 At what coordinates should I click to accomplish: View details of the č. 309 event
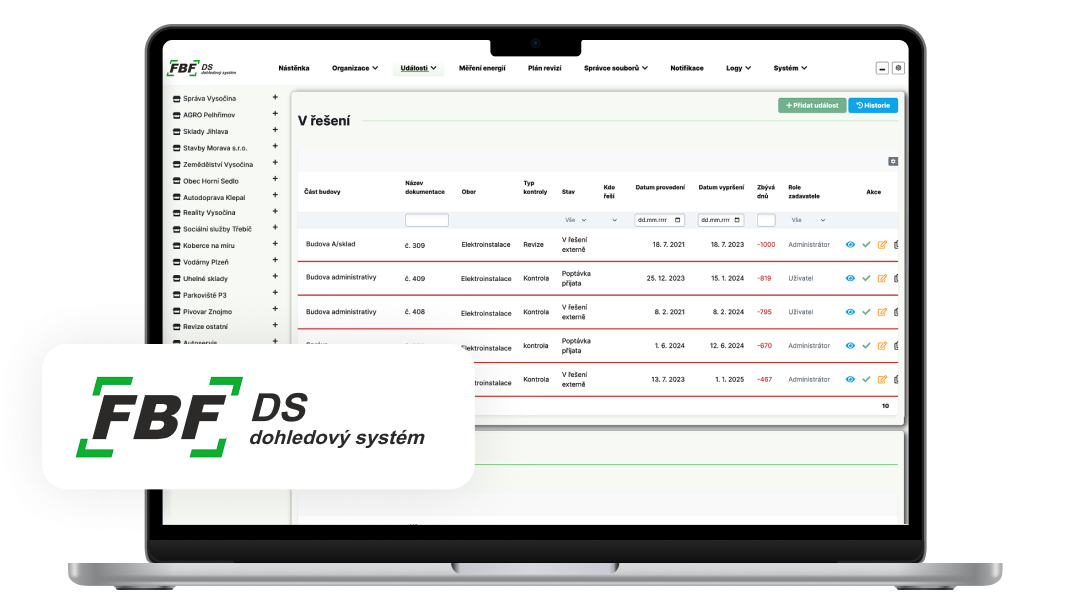[x=850, y=245]
